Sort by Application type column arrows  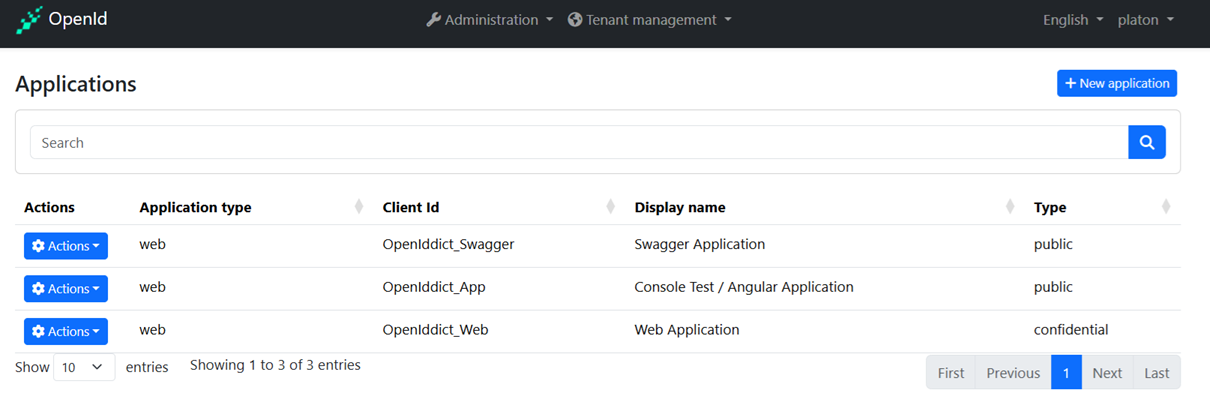(358, 207)
